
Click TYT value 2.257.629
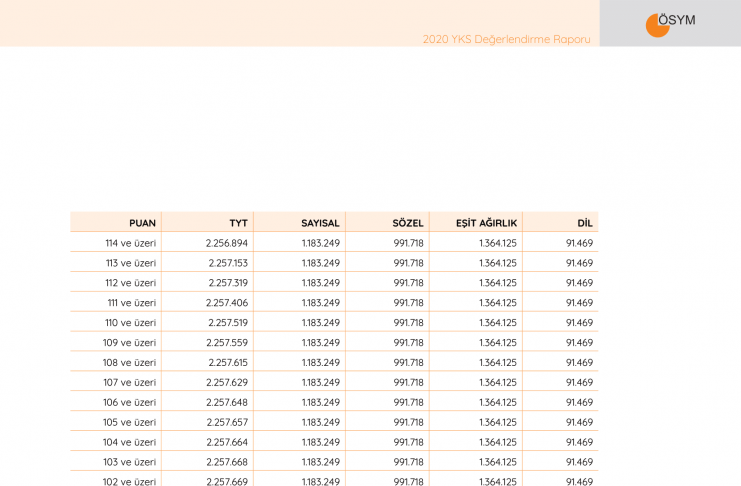tap(226, 382)
